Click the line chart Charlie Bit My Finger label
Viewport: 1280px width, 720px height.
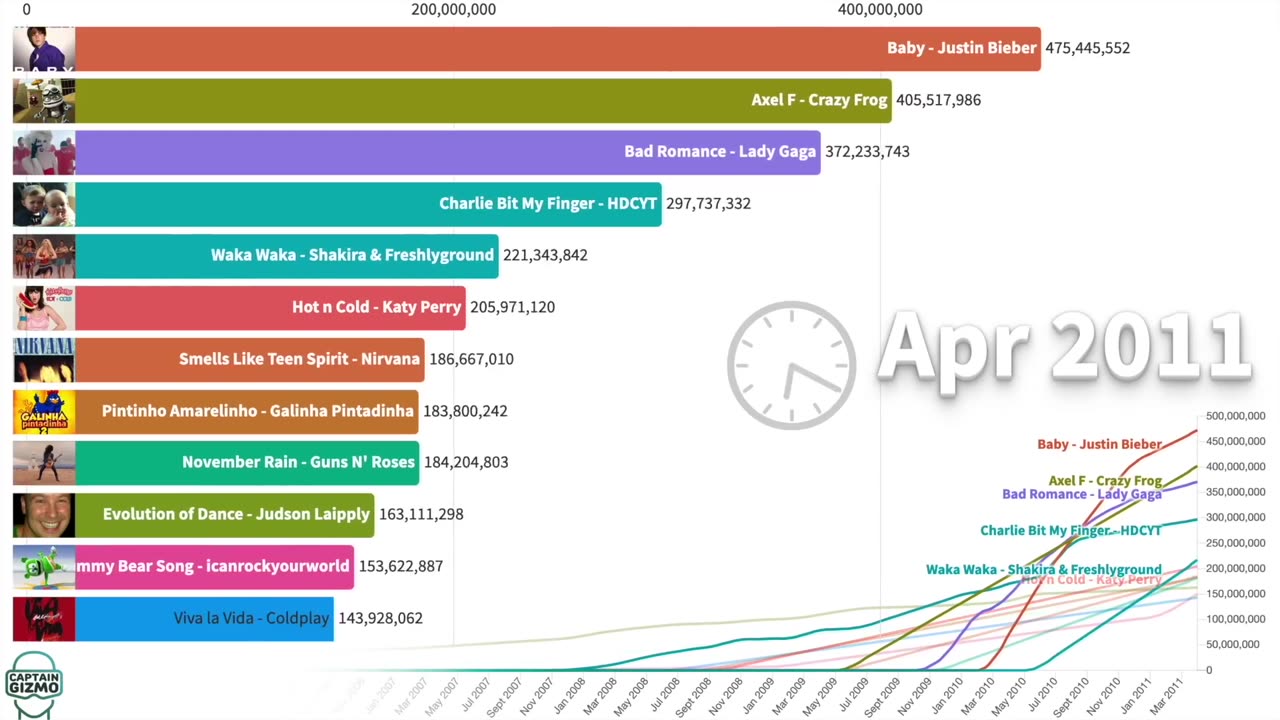(x=1071, y=531)
